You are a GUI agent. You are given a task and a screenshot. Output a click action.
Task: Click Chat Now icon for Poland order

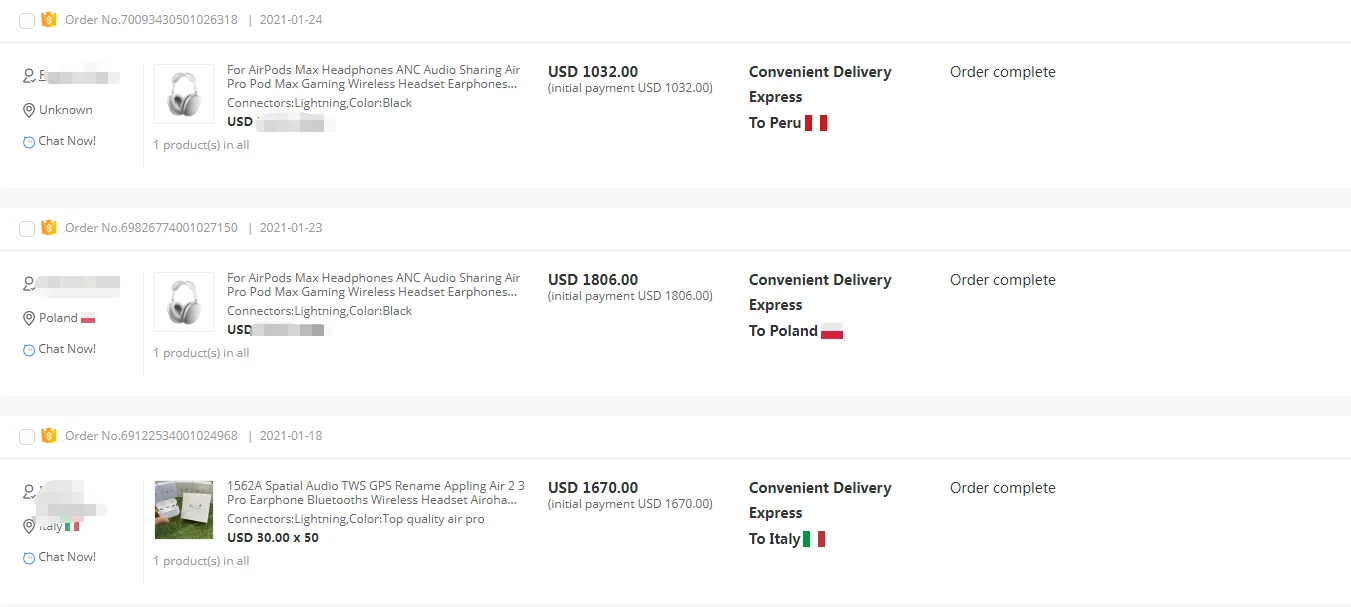29,350
